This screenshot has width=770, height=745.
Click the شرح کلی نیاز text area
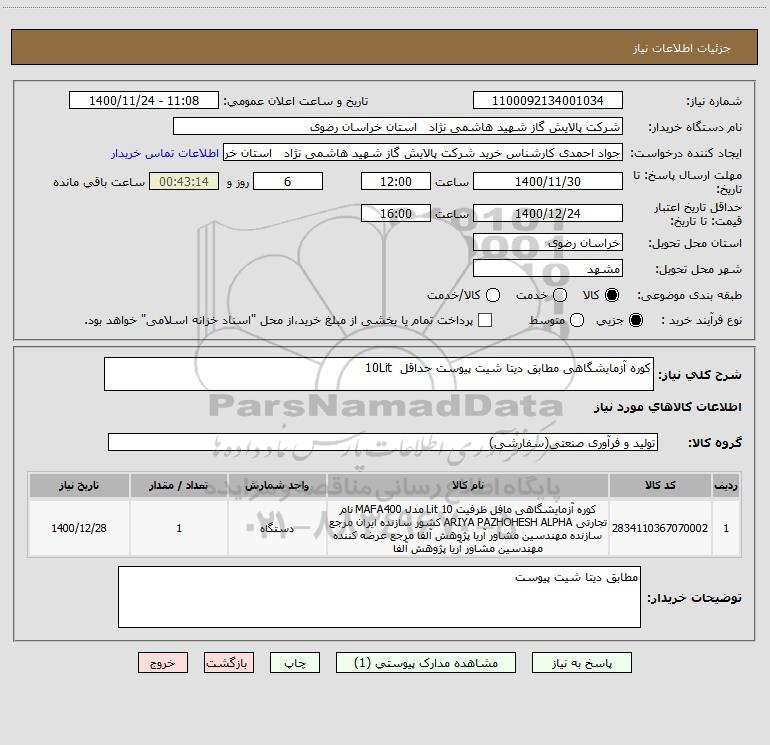click(379, 374)
